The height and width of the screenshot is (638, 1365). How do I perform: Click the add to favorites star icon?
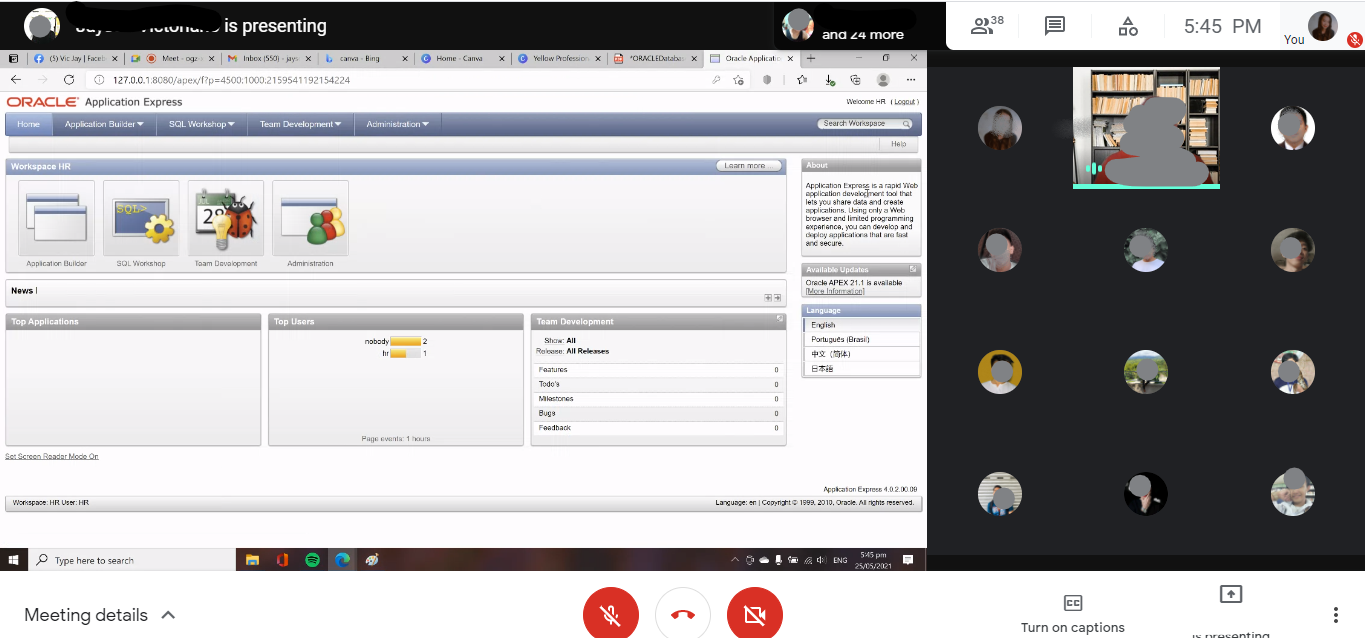pyautogui.click(x=738, y=79)
